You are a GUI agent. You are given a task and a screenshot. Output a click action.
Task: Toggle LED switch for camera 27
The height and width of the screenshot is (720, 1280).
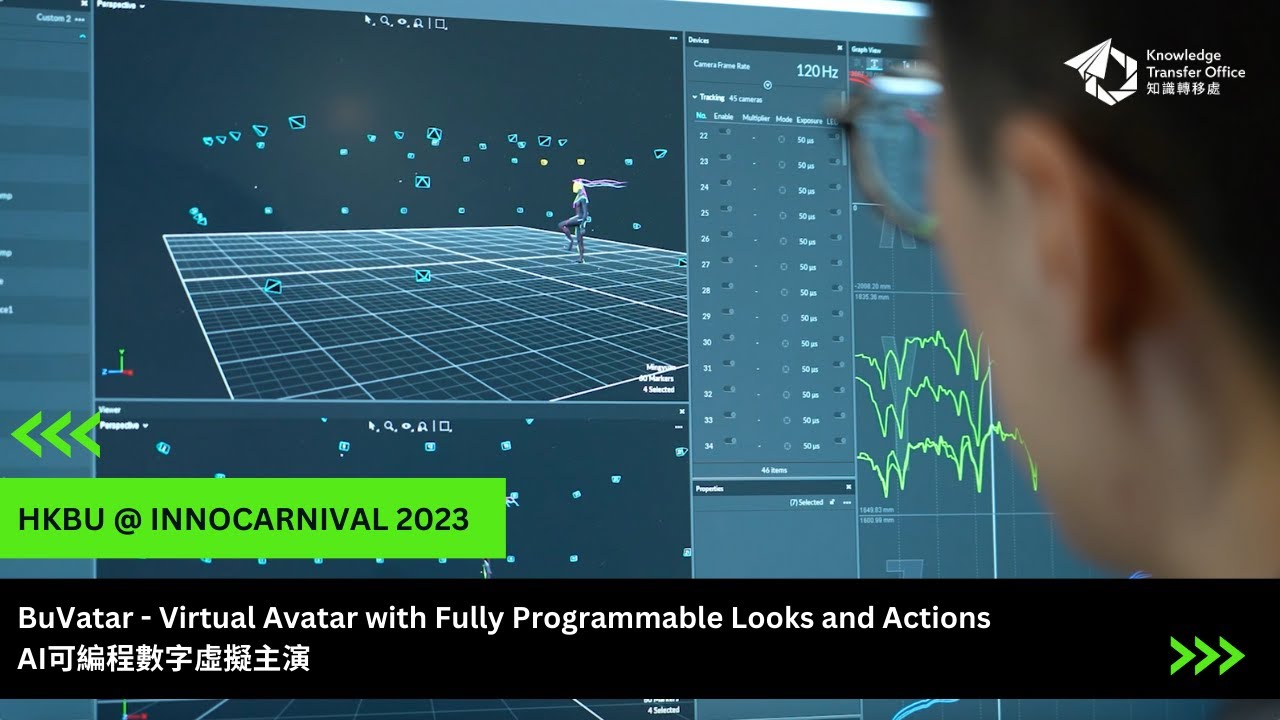click(836, 264)
